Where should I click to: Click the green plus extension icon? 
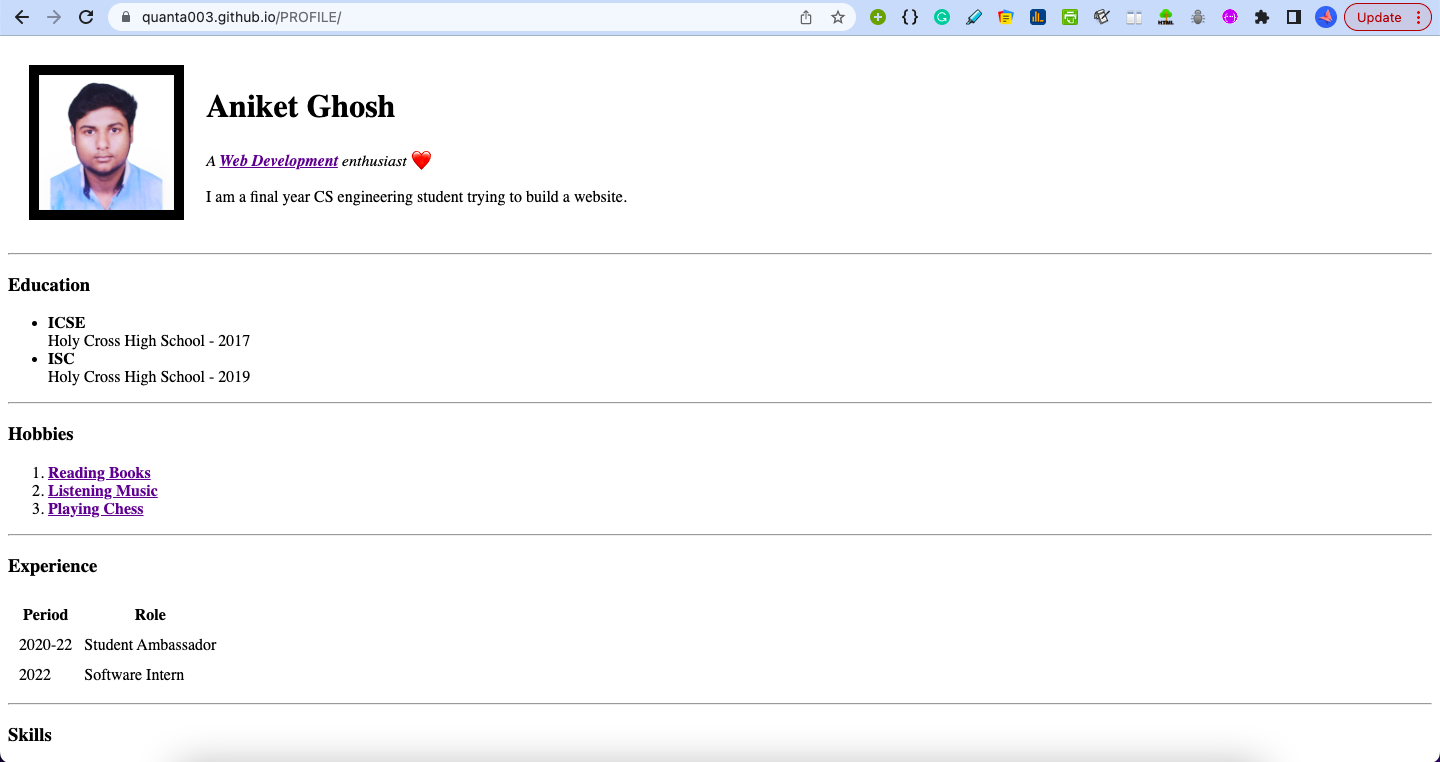(878, 17)
